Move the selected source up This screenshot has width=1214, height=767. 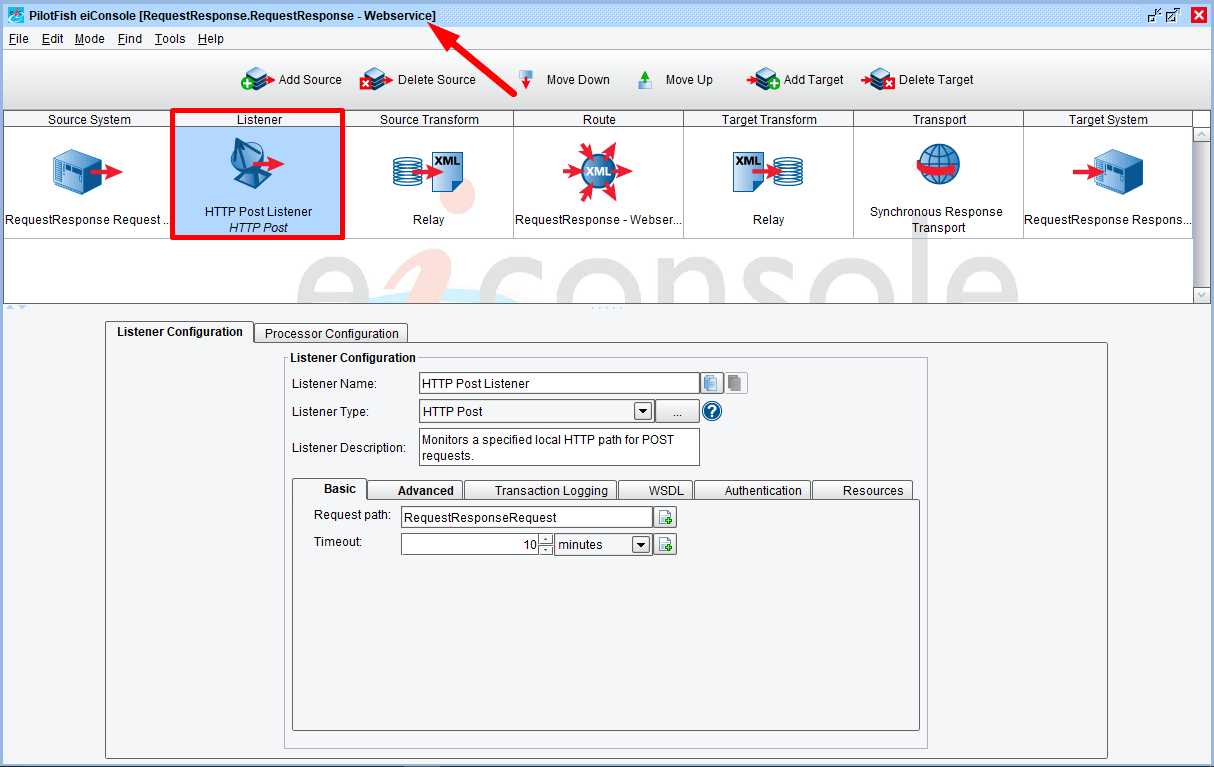(675, 80)
